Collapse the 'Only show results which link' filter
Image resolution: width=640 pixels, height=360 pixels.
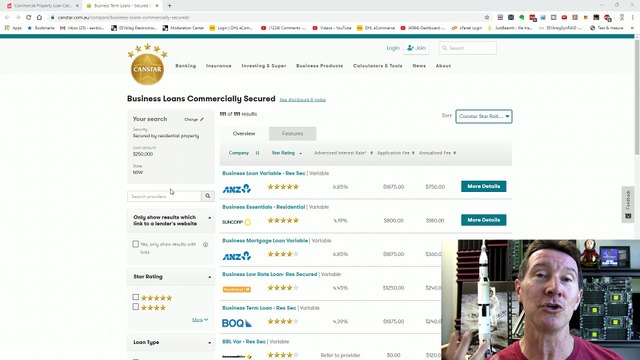click(210, 218)
